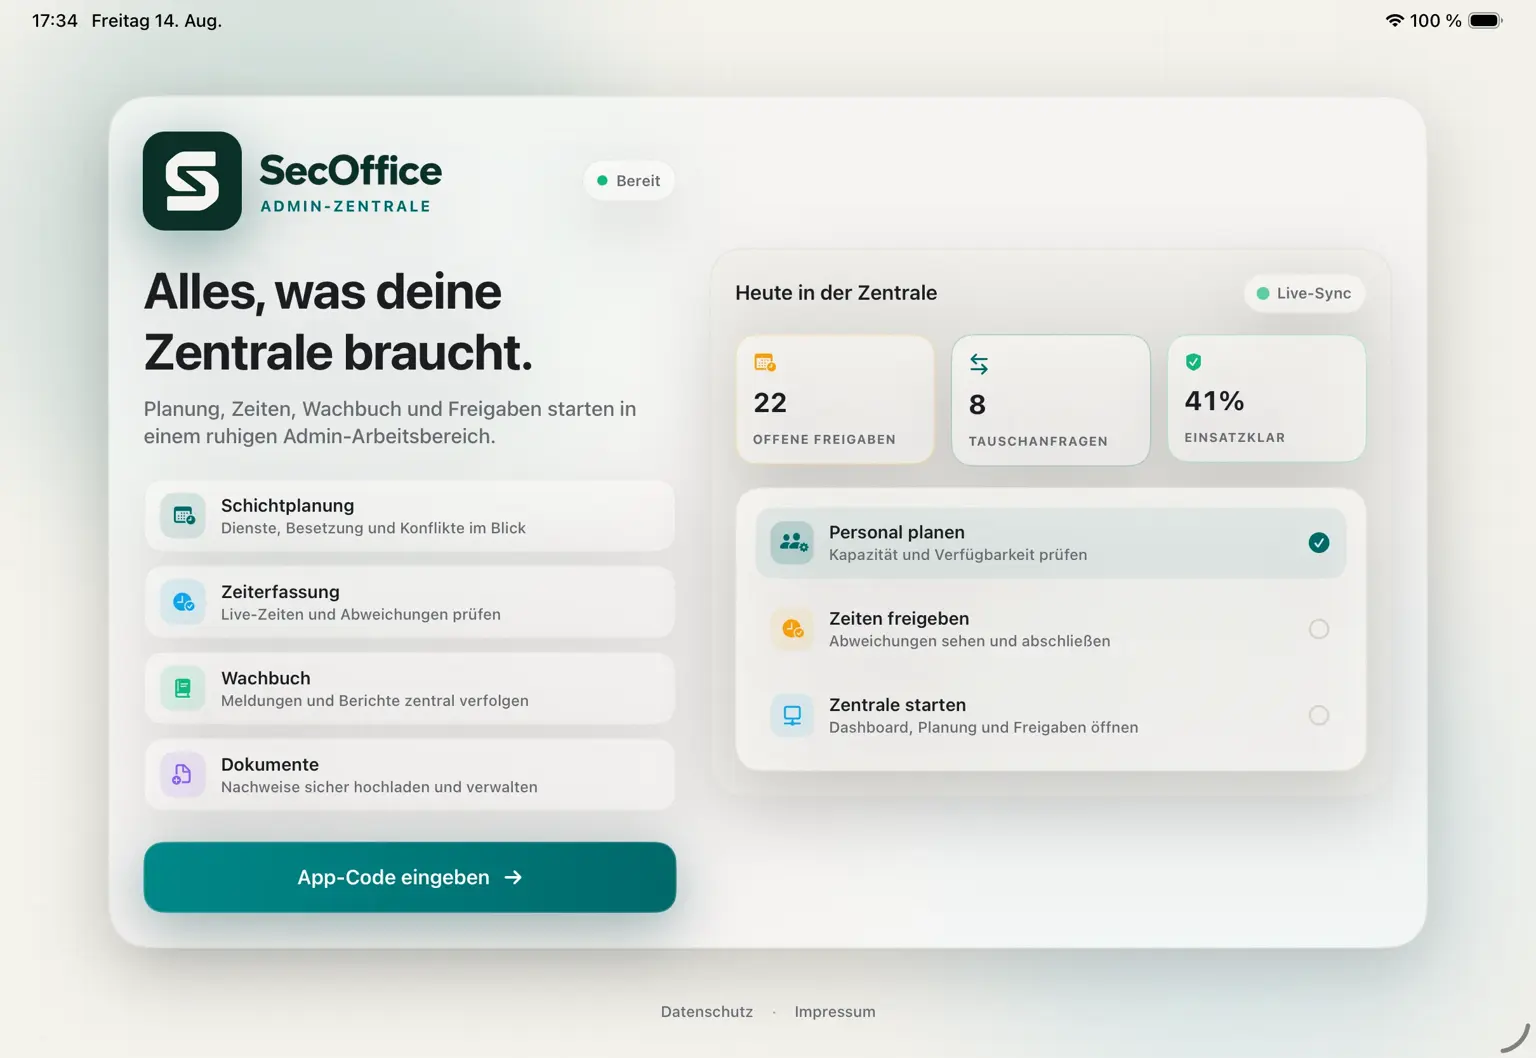Viewport: 1536px width, 1058px height.
Task: Tap 'Nachweise sicher hochladen und verwalten'
Action: 379,787
